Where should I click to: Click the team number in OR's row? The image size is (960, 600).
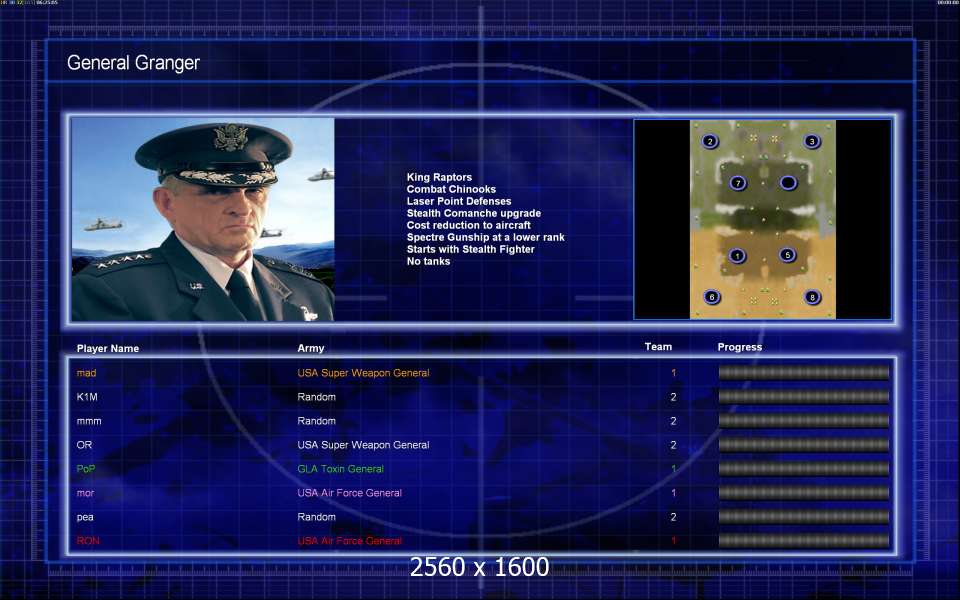[673, 445]
